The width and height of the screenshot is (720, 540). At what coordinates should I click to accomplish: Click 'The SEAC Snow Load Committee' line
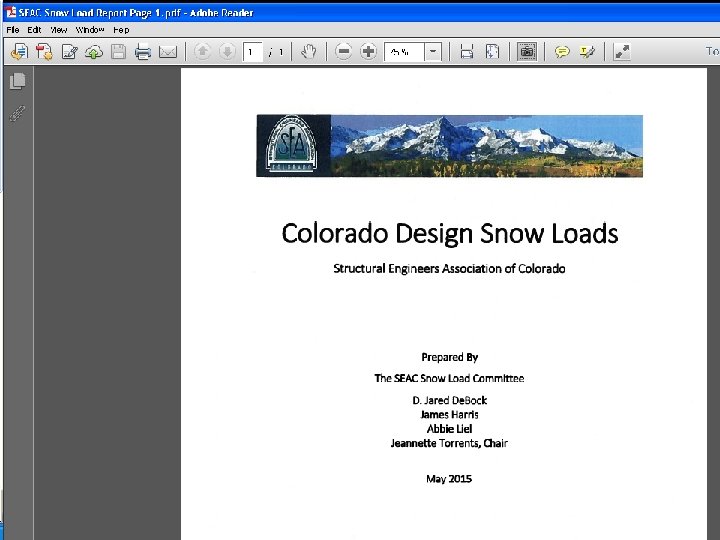pos(449,378)
